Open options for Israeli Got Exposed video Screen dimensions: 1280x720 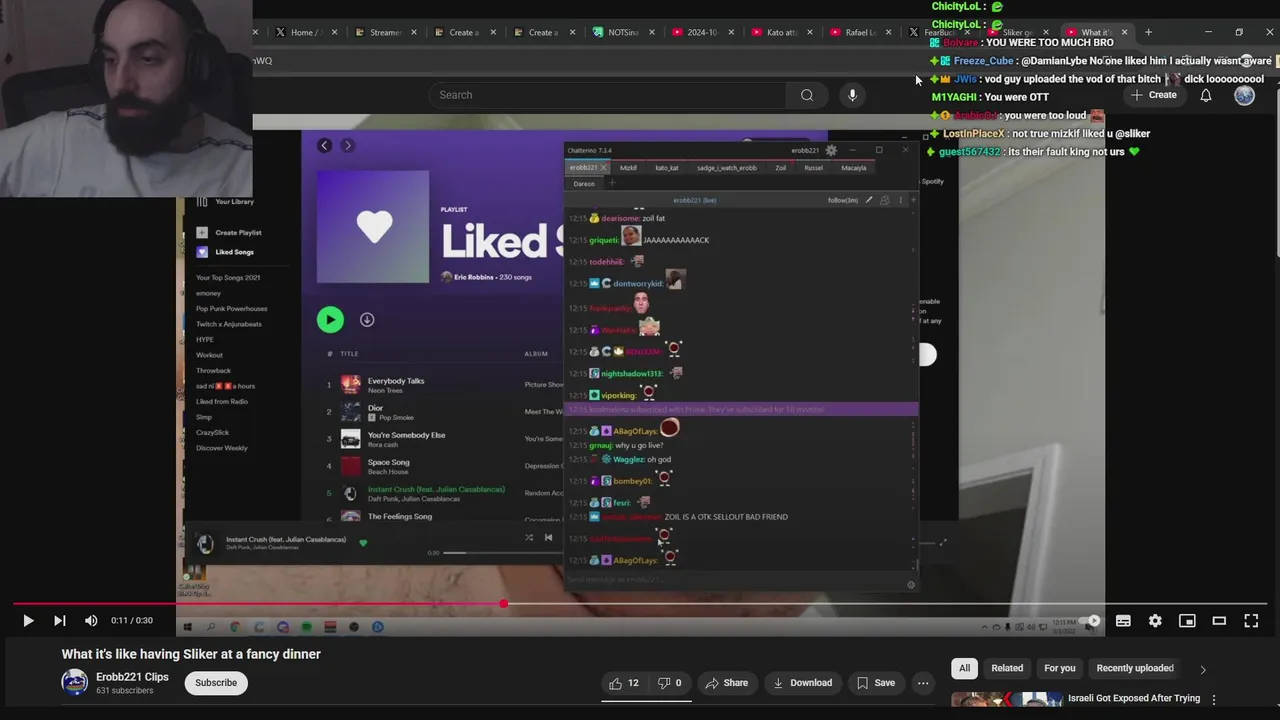click(1214, 700)
